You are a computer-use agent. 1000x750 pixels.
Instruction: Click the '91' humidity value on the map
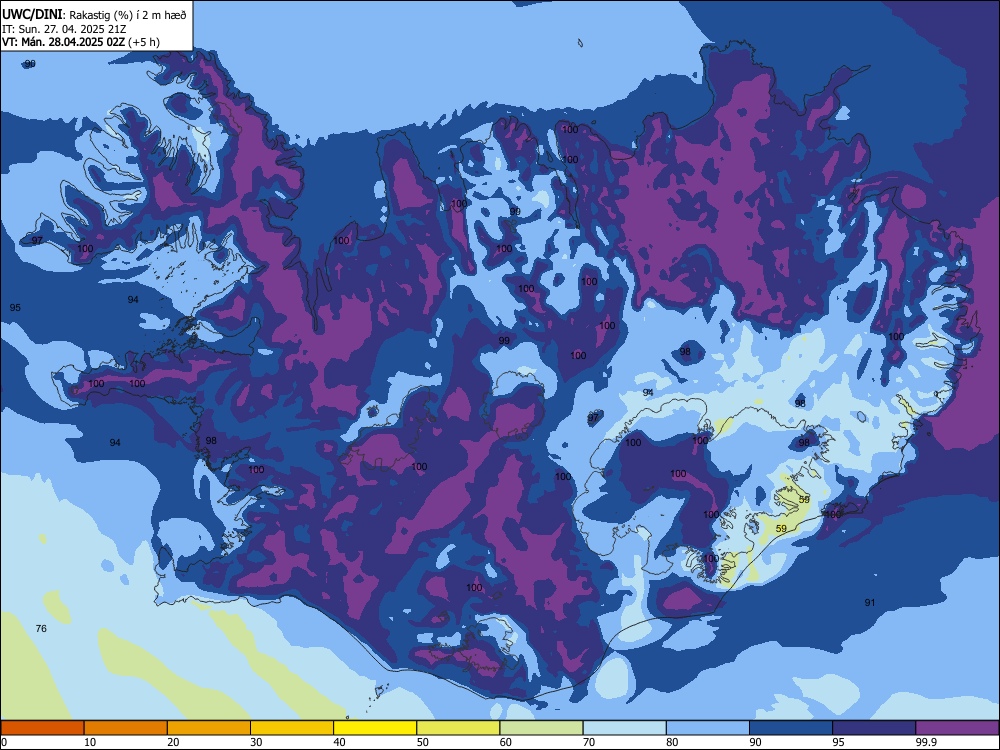(870, 603)
